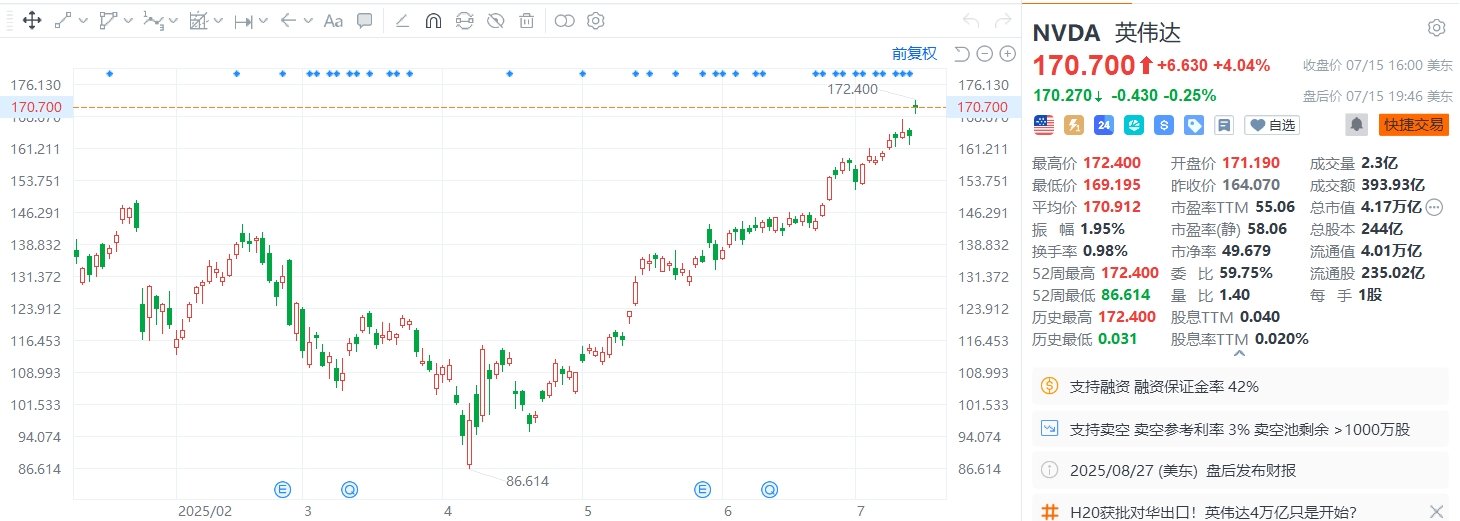1460x521 pixels.
Task: Zoom out the chart with minus
Action: (984, 54)
